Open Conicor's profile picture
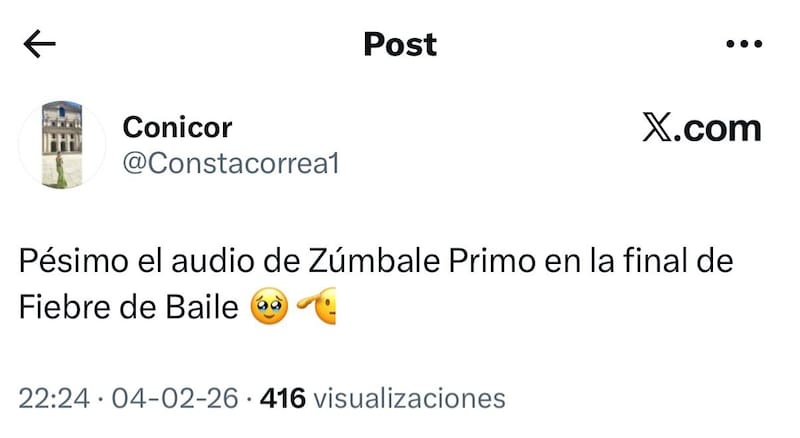 click(62, 145)
